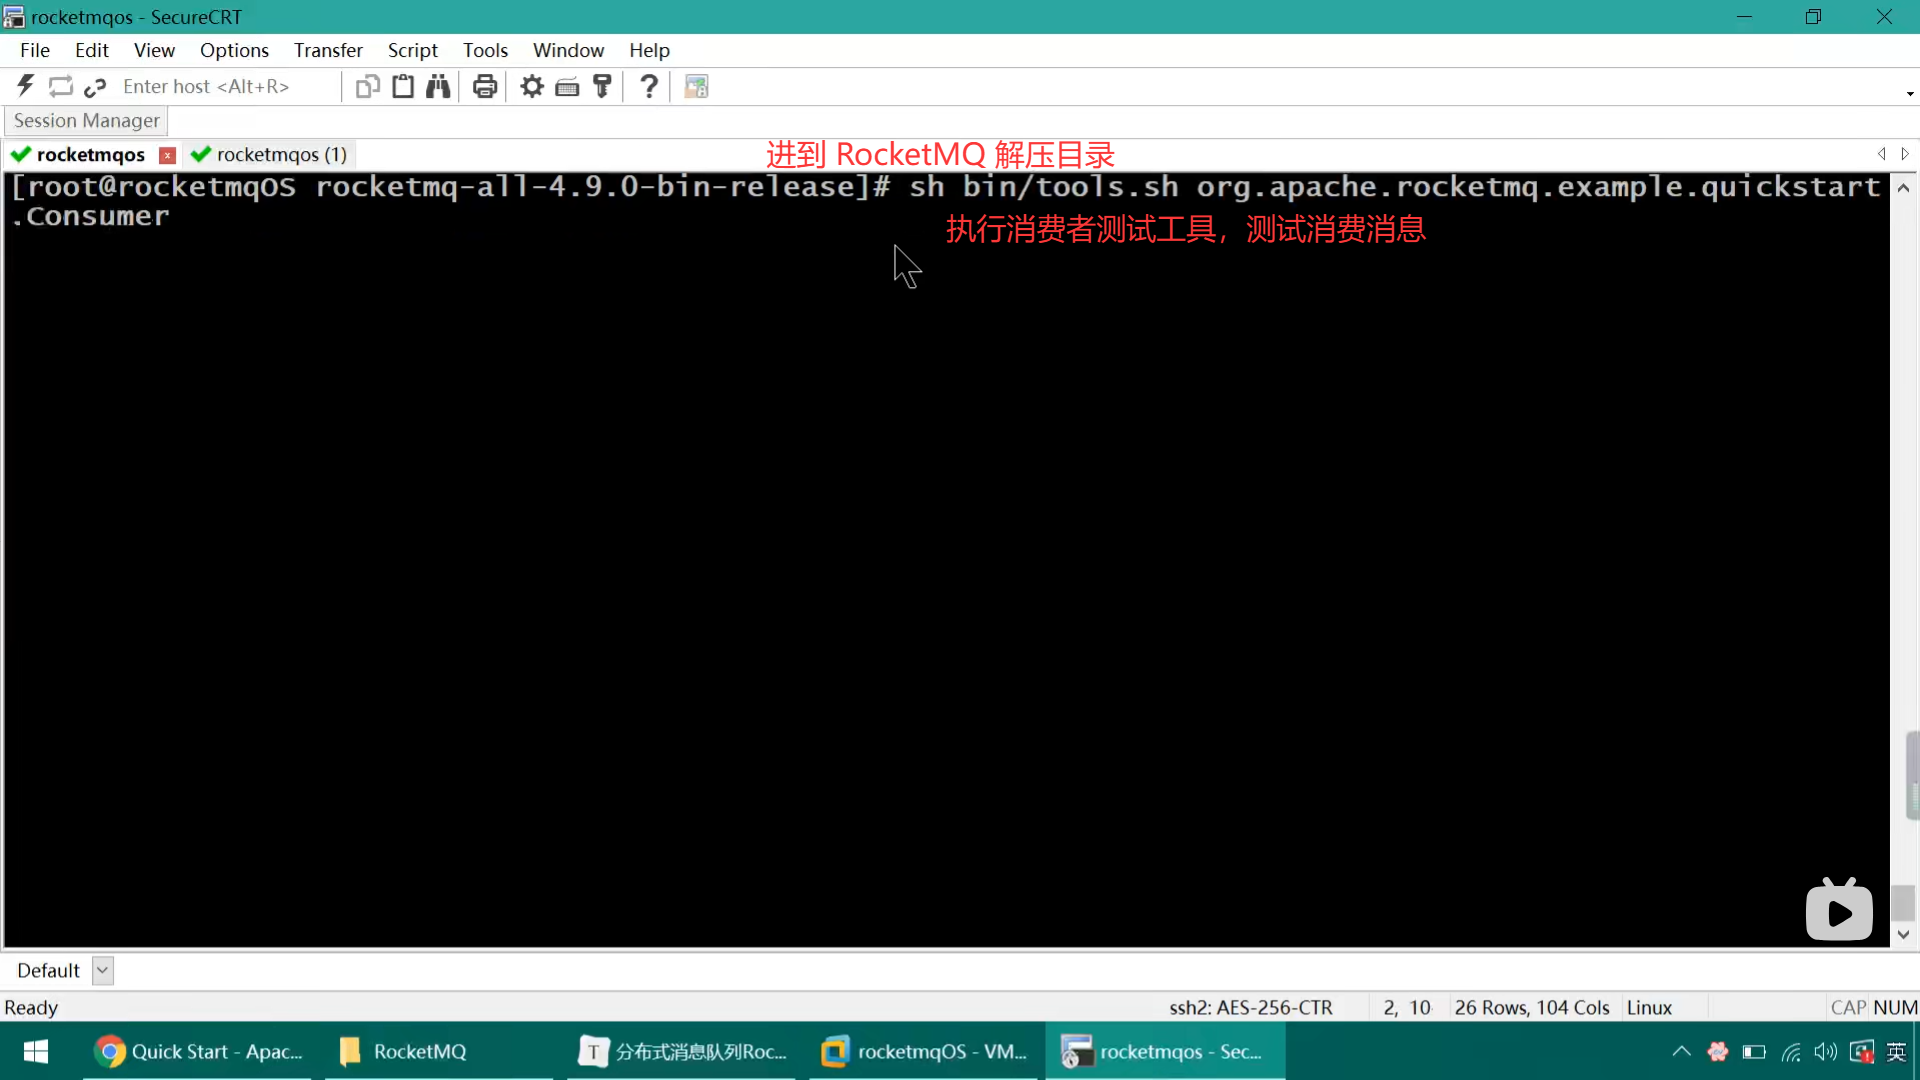Click the Reconnect session toolbar icon
Viewport: 1920px width, 1080px height.
click(61, 87)
